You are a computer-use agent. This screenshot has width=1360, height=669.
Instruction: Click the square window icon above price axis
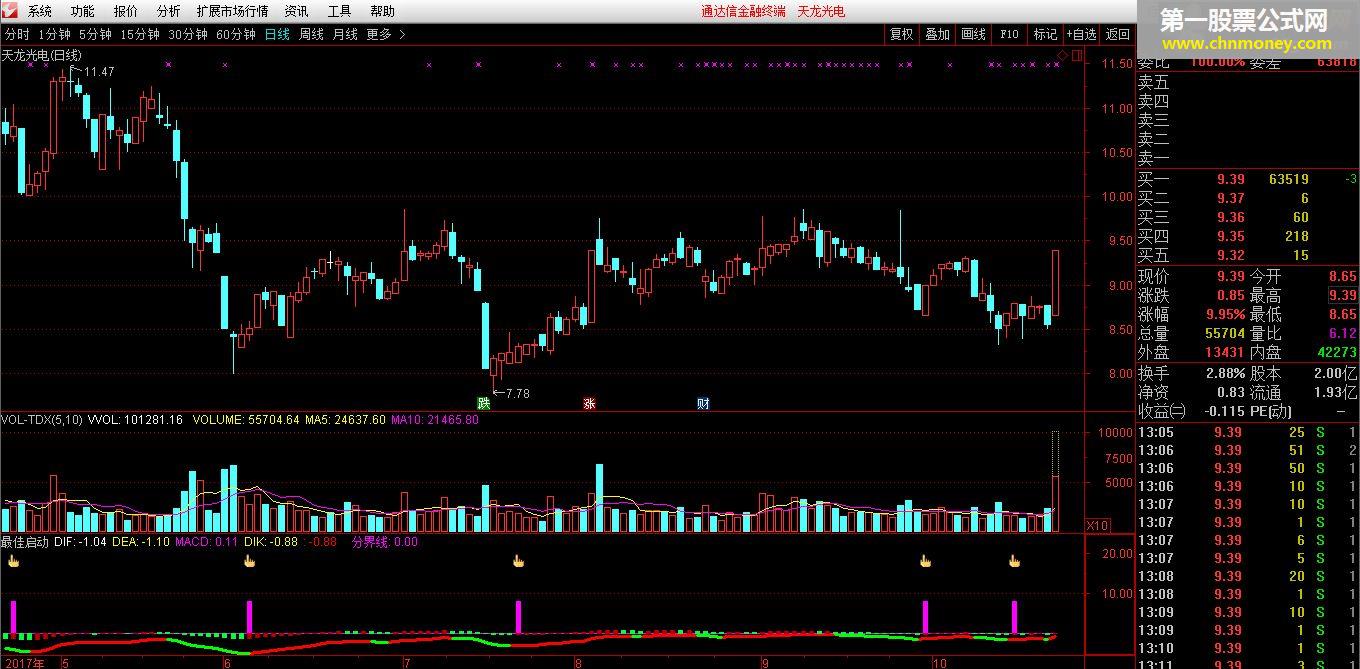coord(1076,55)
